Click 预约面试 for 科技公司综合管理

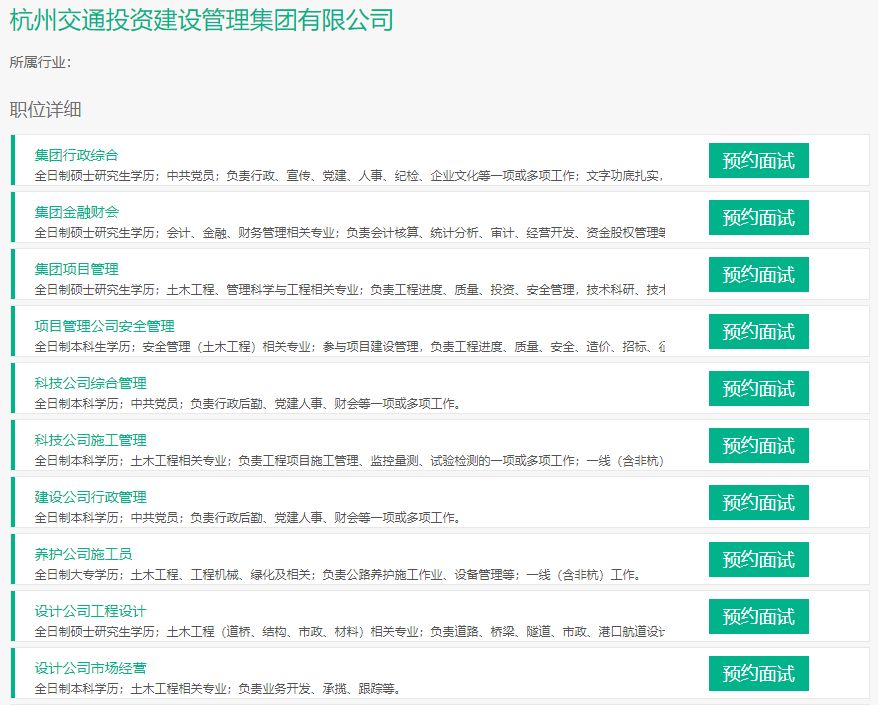tap(759, 389)
